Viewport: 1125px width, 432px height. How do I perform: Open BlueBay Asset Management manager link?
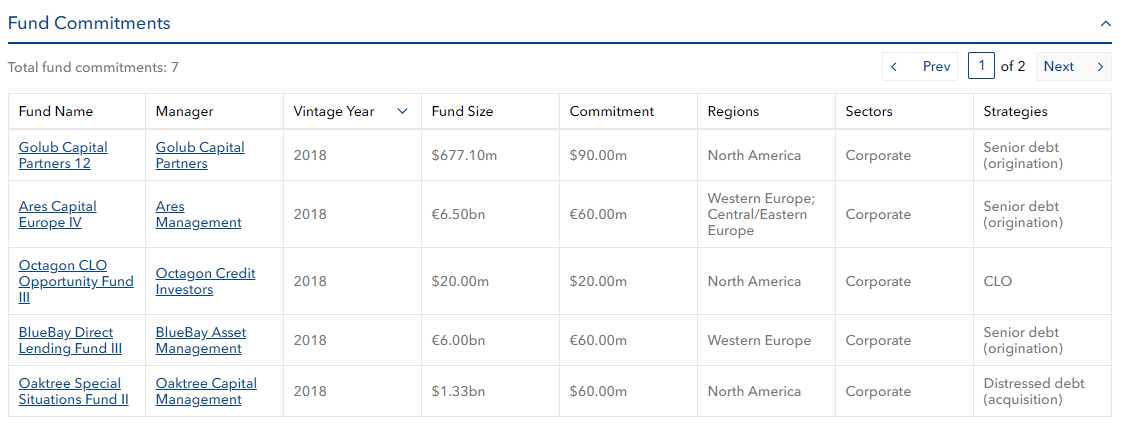click(201, 340)
